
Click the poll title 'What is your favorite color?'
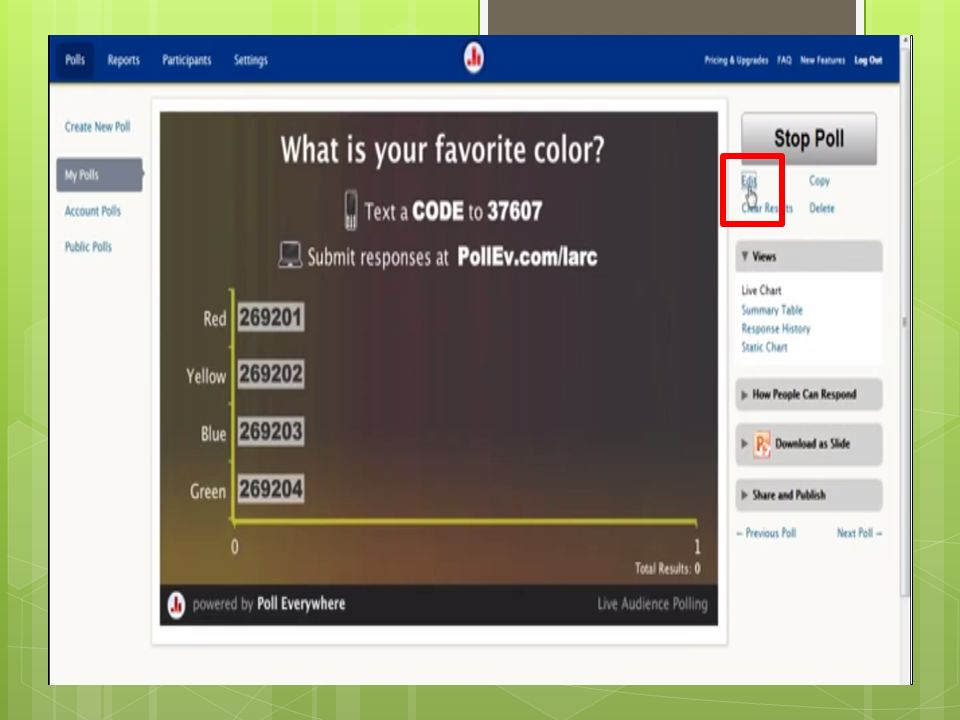(x=442, y=150)
